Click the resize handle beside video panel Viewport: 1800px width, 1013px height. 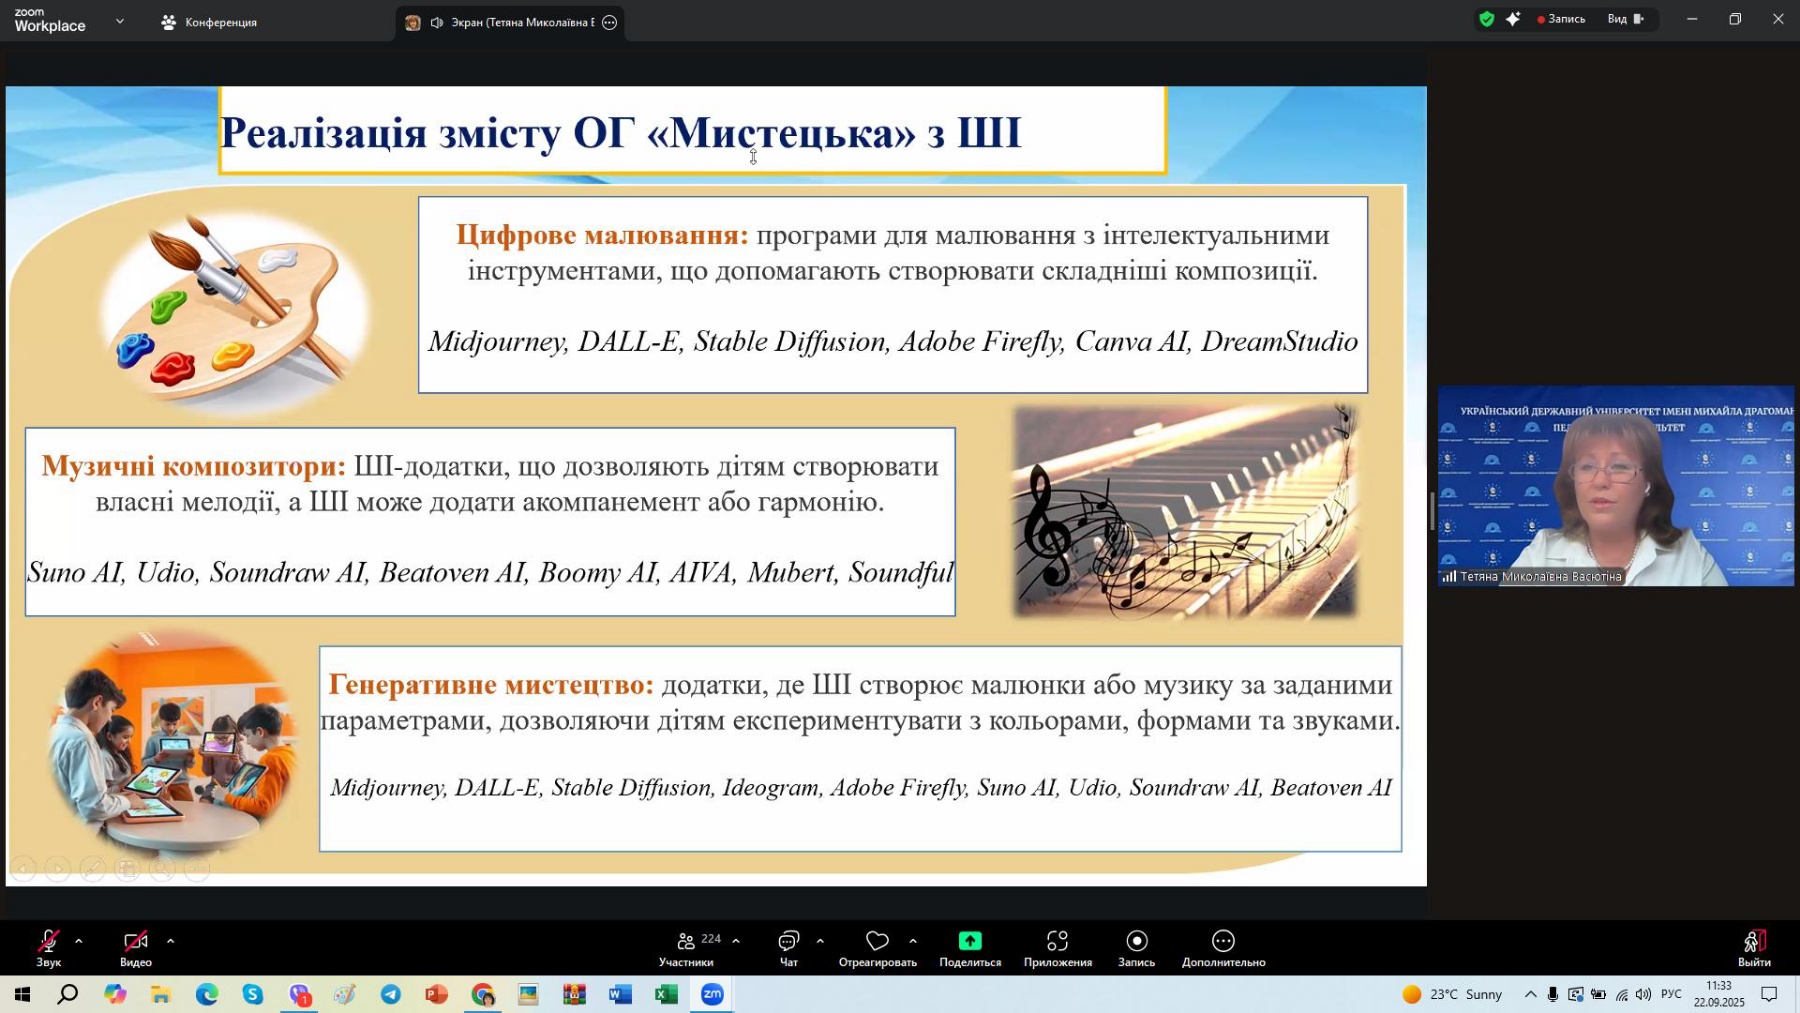click(x=1432, y=511)
